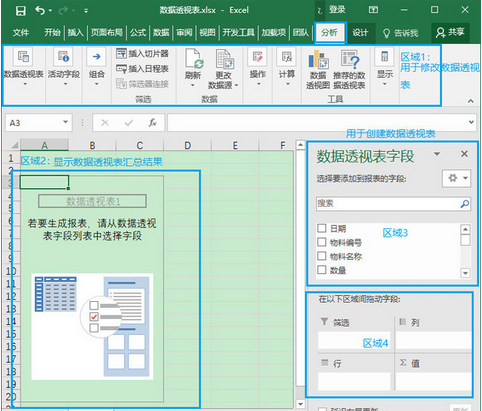Switch to the 审阅 tab

pos(184,32)
